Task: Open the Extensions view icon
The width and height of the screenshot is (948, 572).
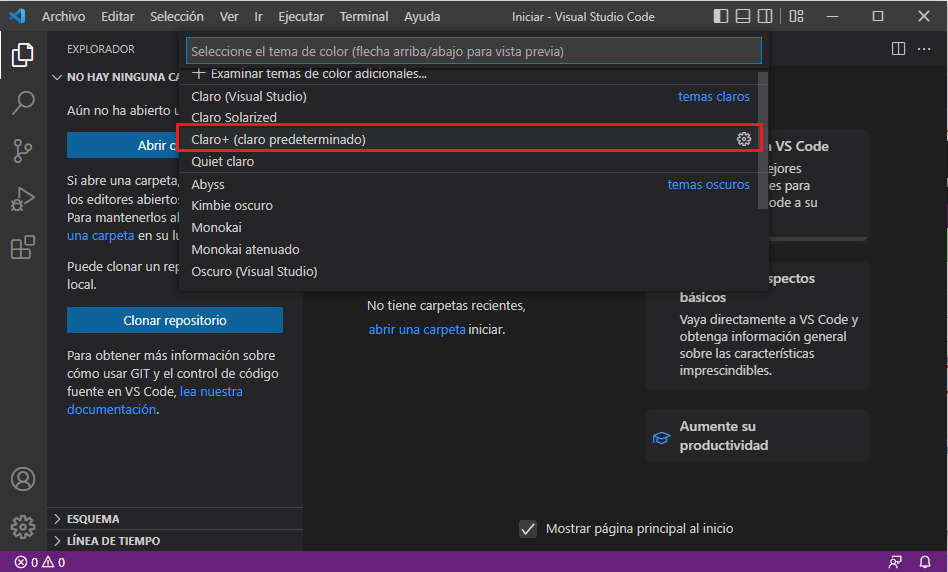Action: click(x=23, y=247)
